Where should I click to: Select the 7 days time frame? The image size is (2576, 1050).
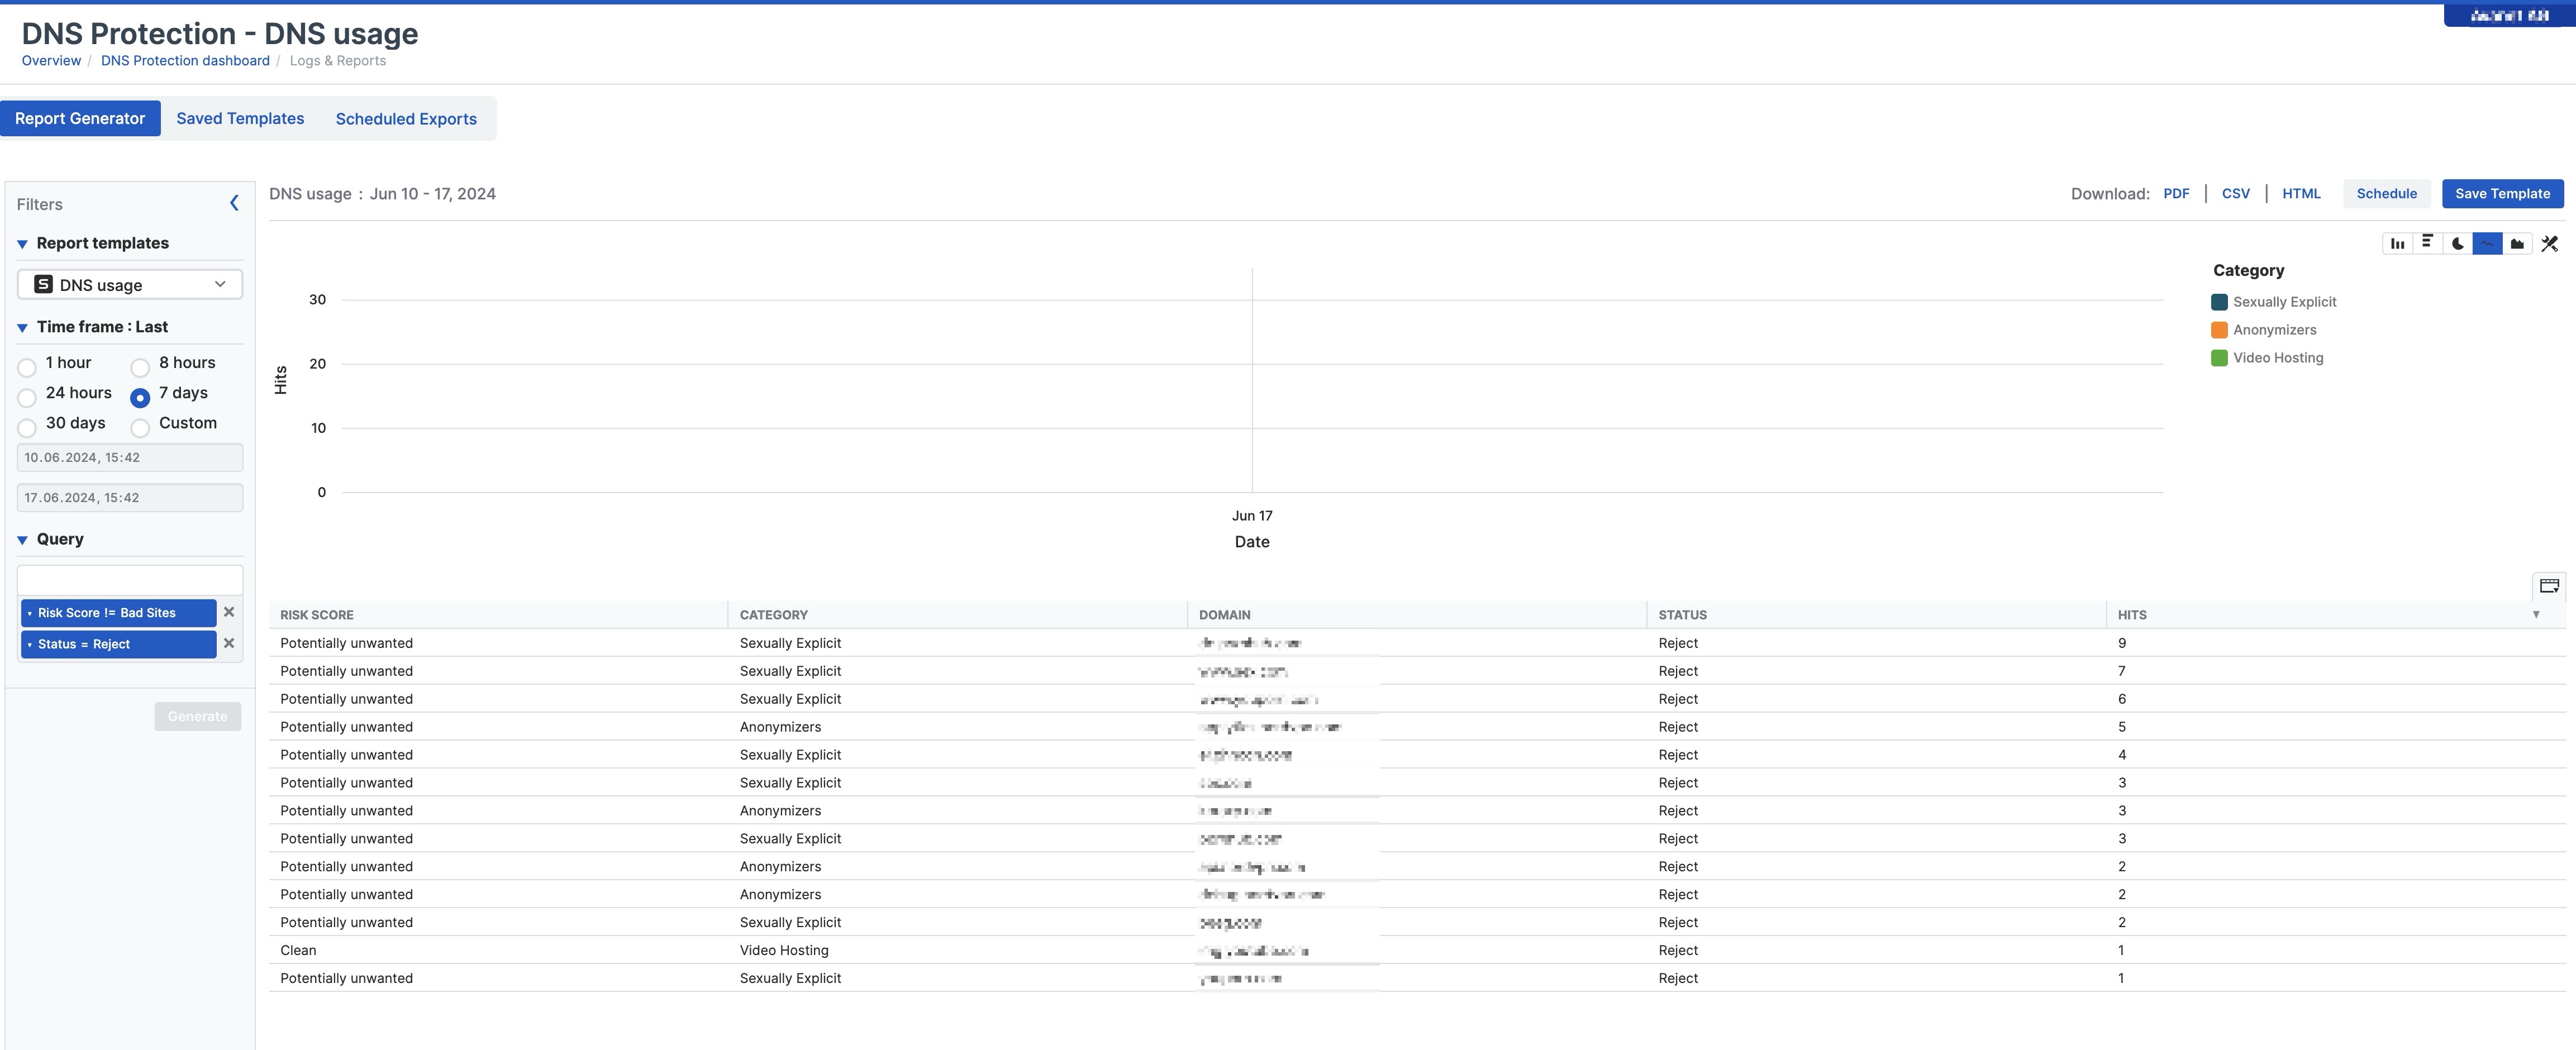[x=140, y=398]
